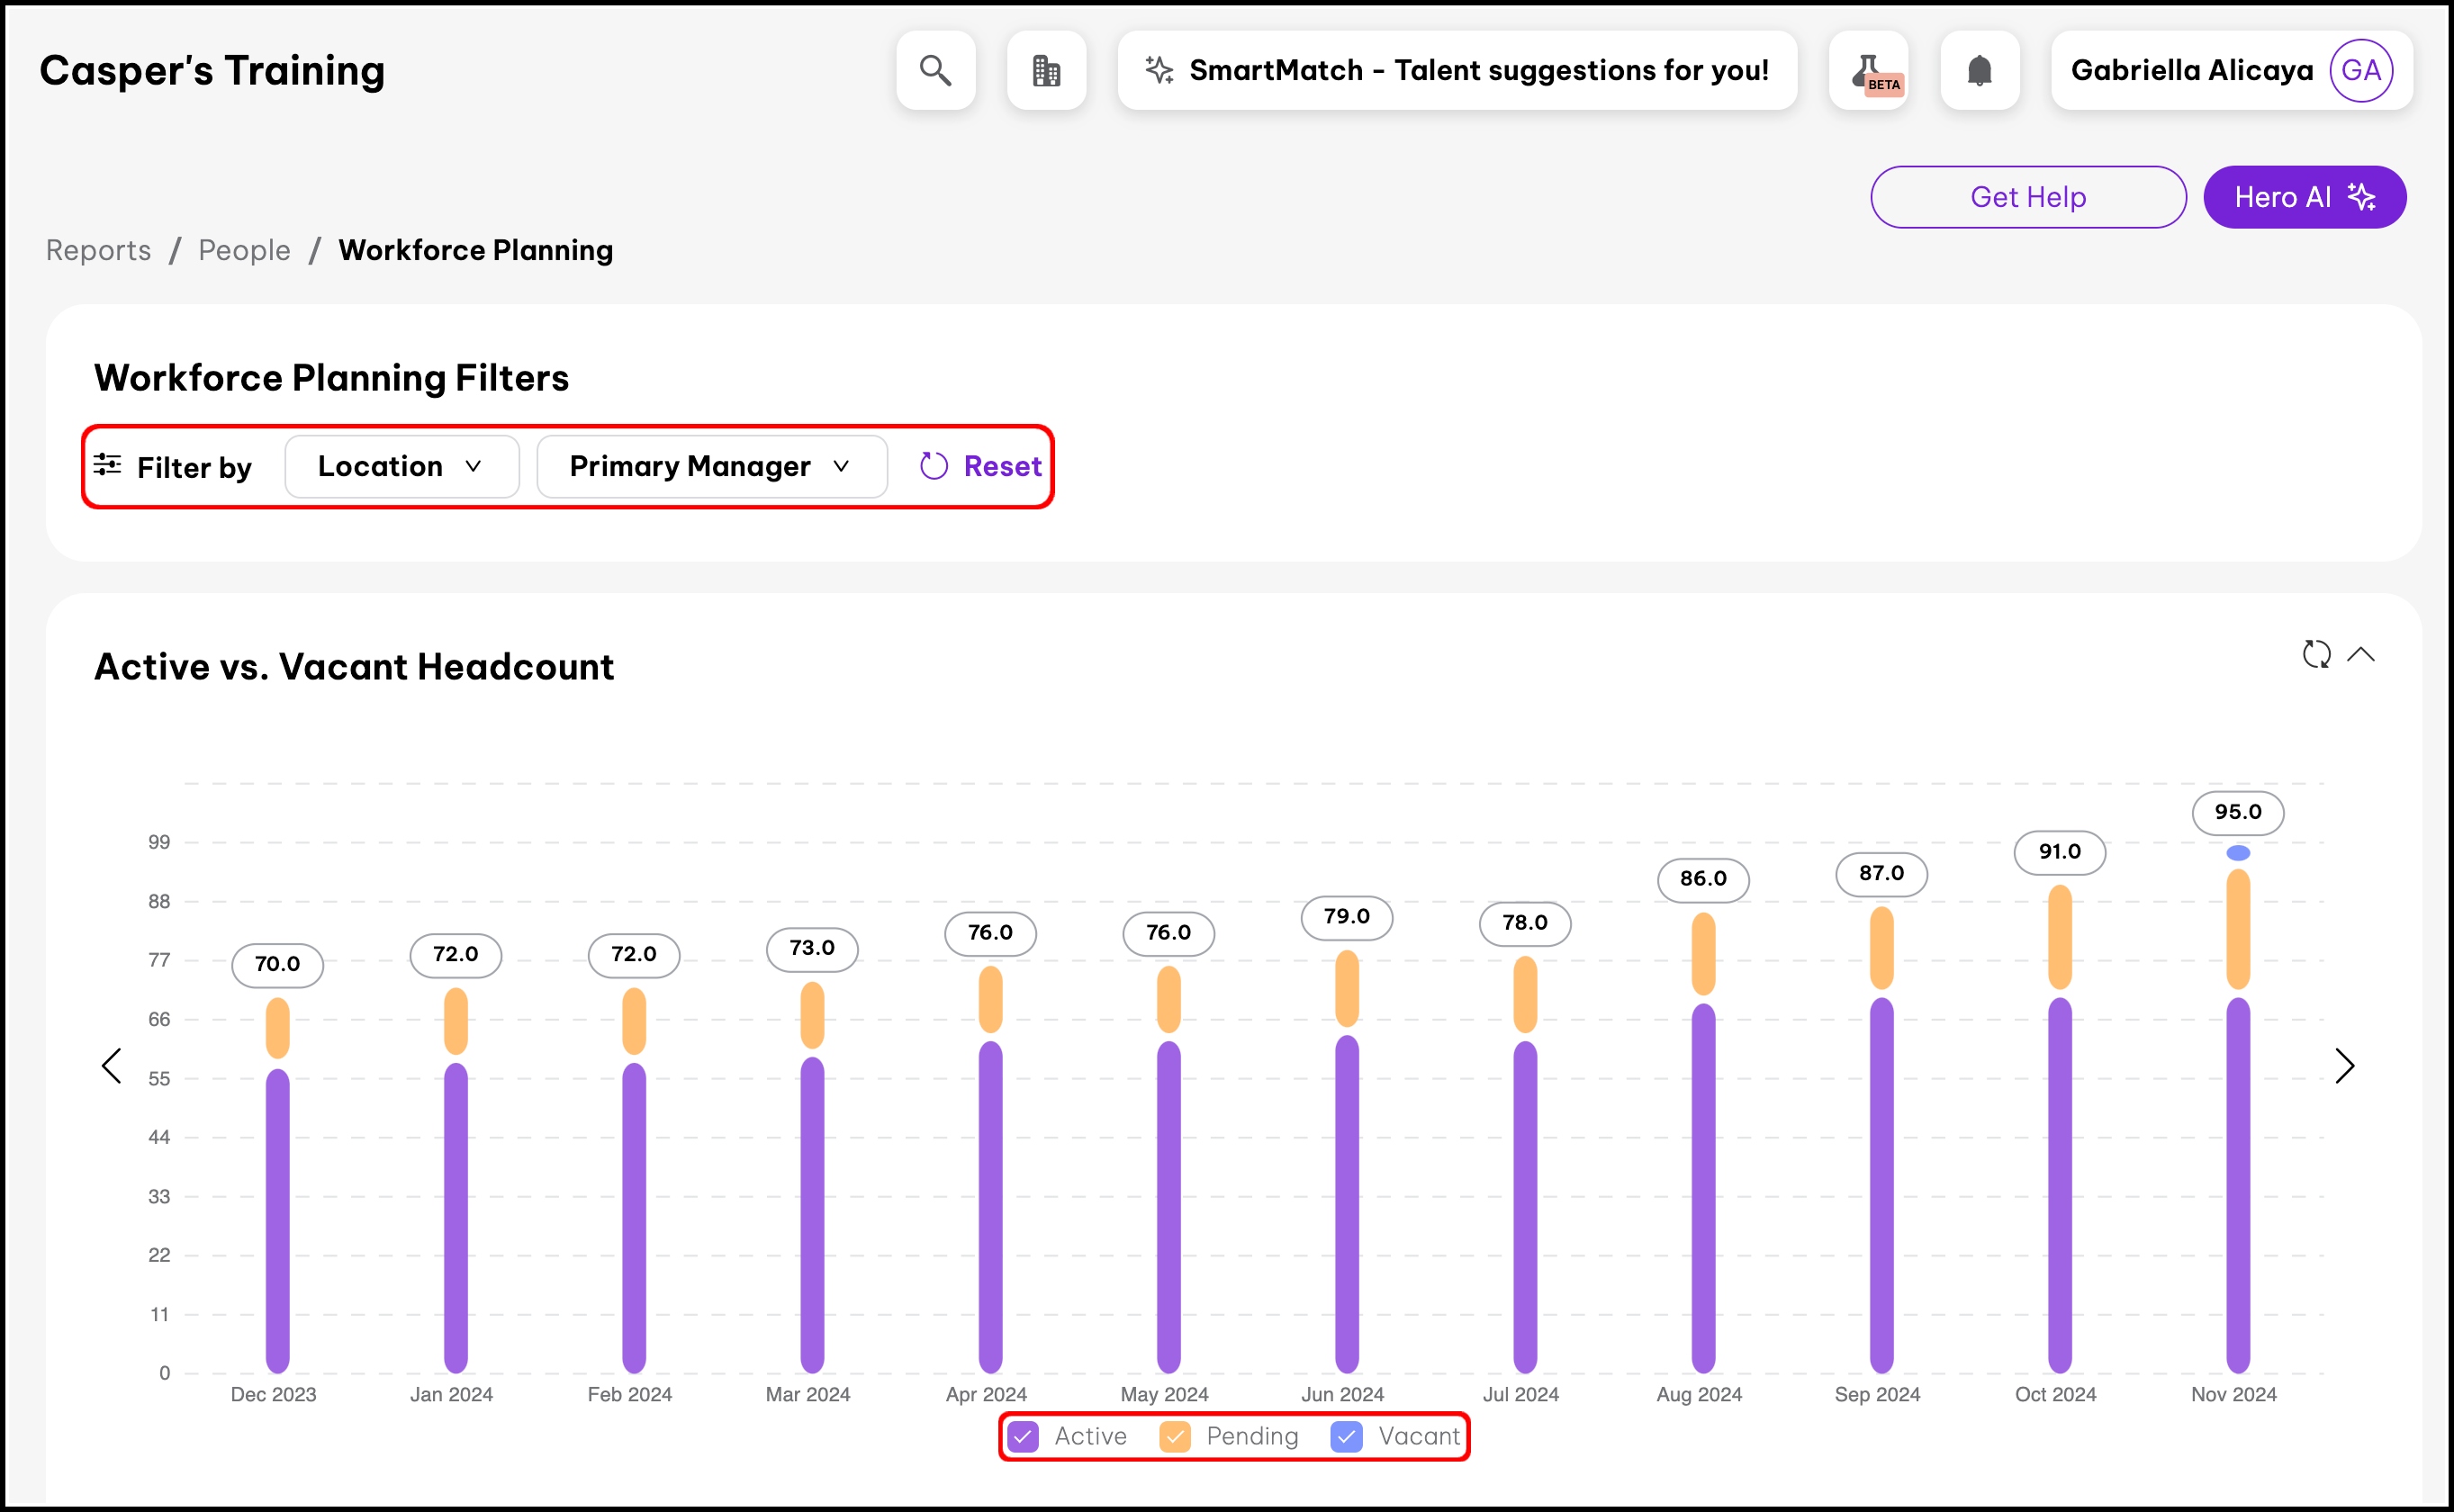
Task: Launch Hero AI button
Action: coord(2304,197)
